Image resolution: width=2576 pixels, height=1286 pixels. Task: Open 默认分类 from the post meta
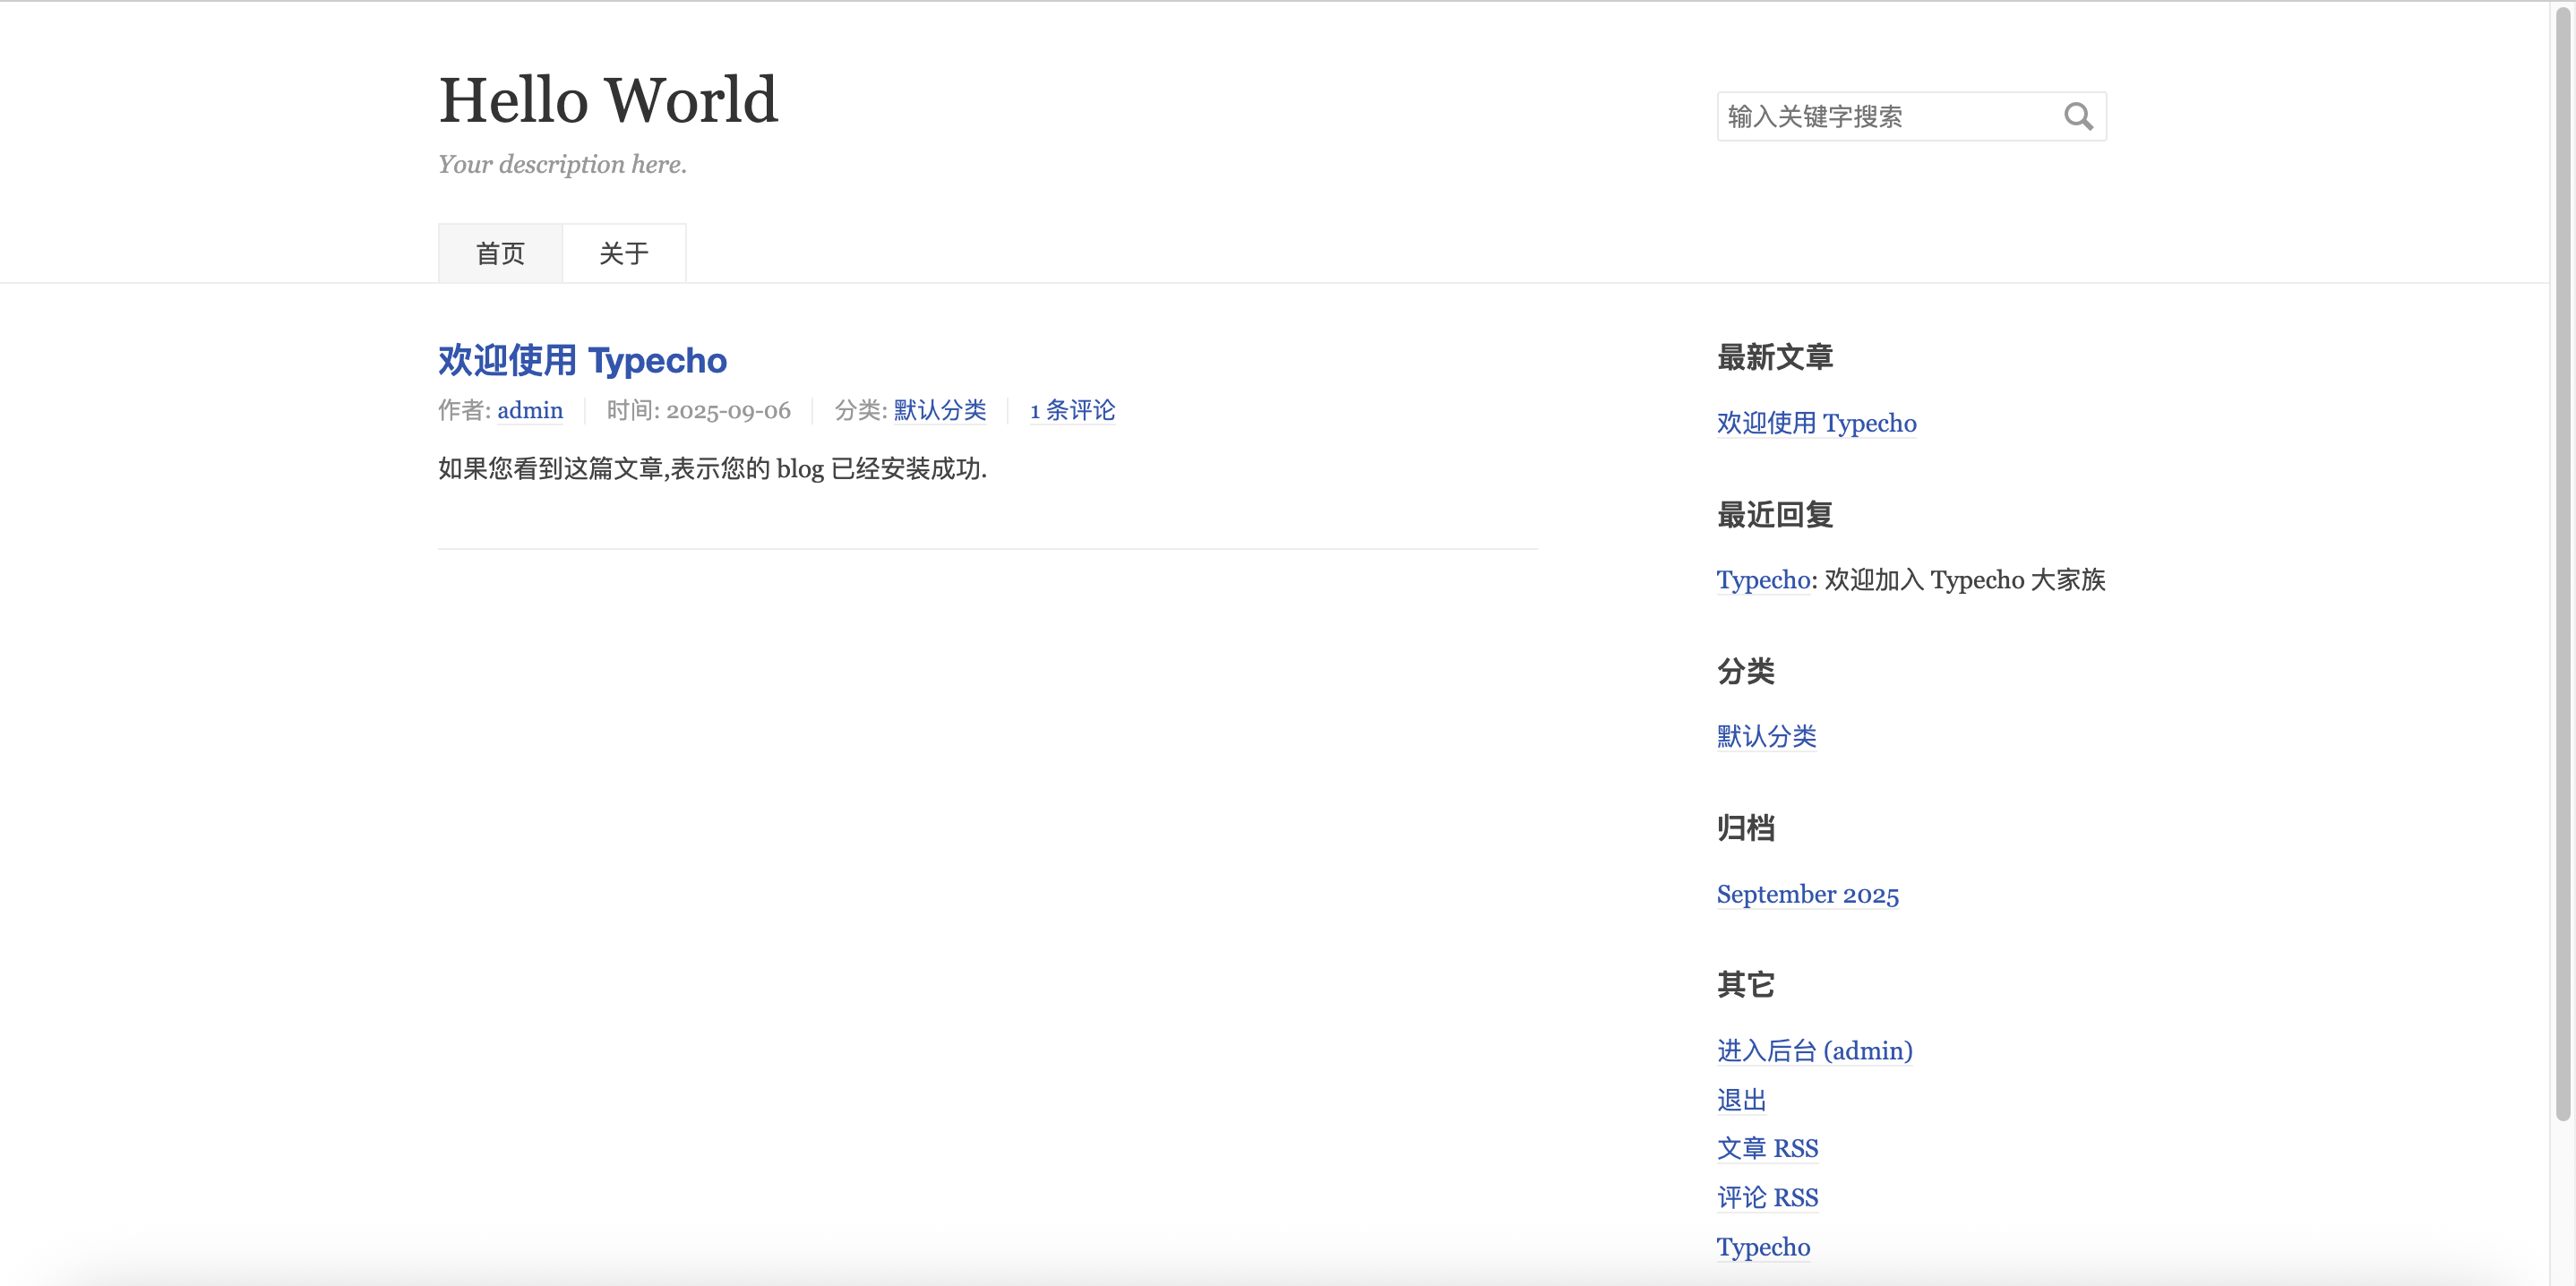(x=938, y=410)
